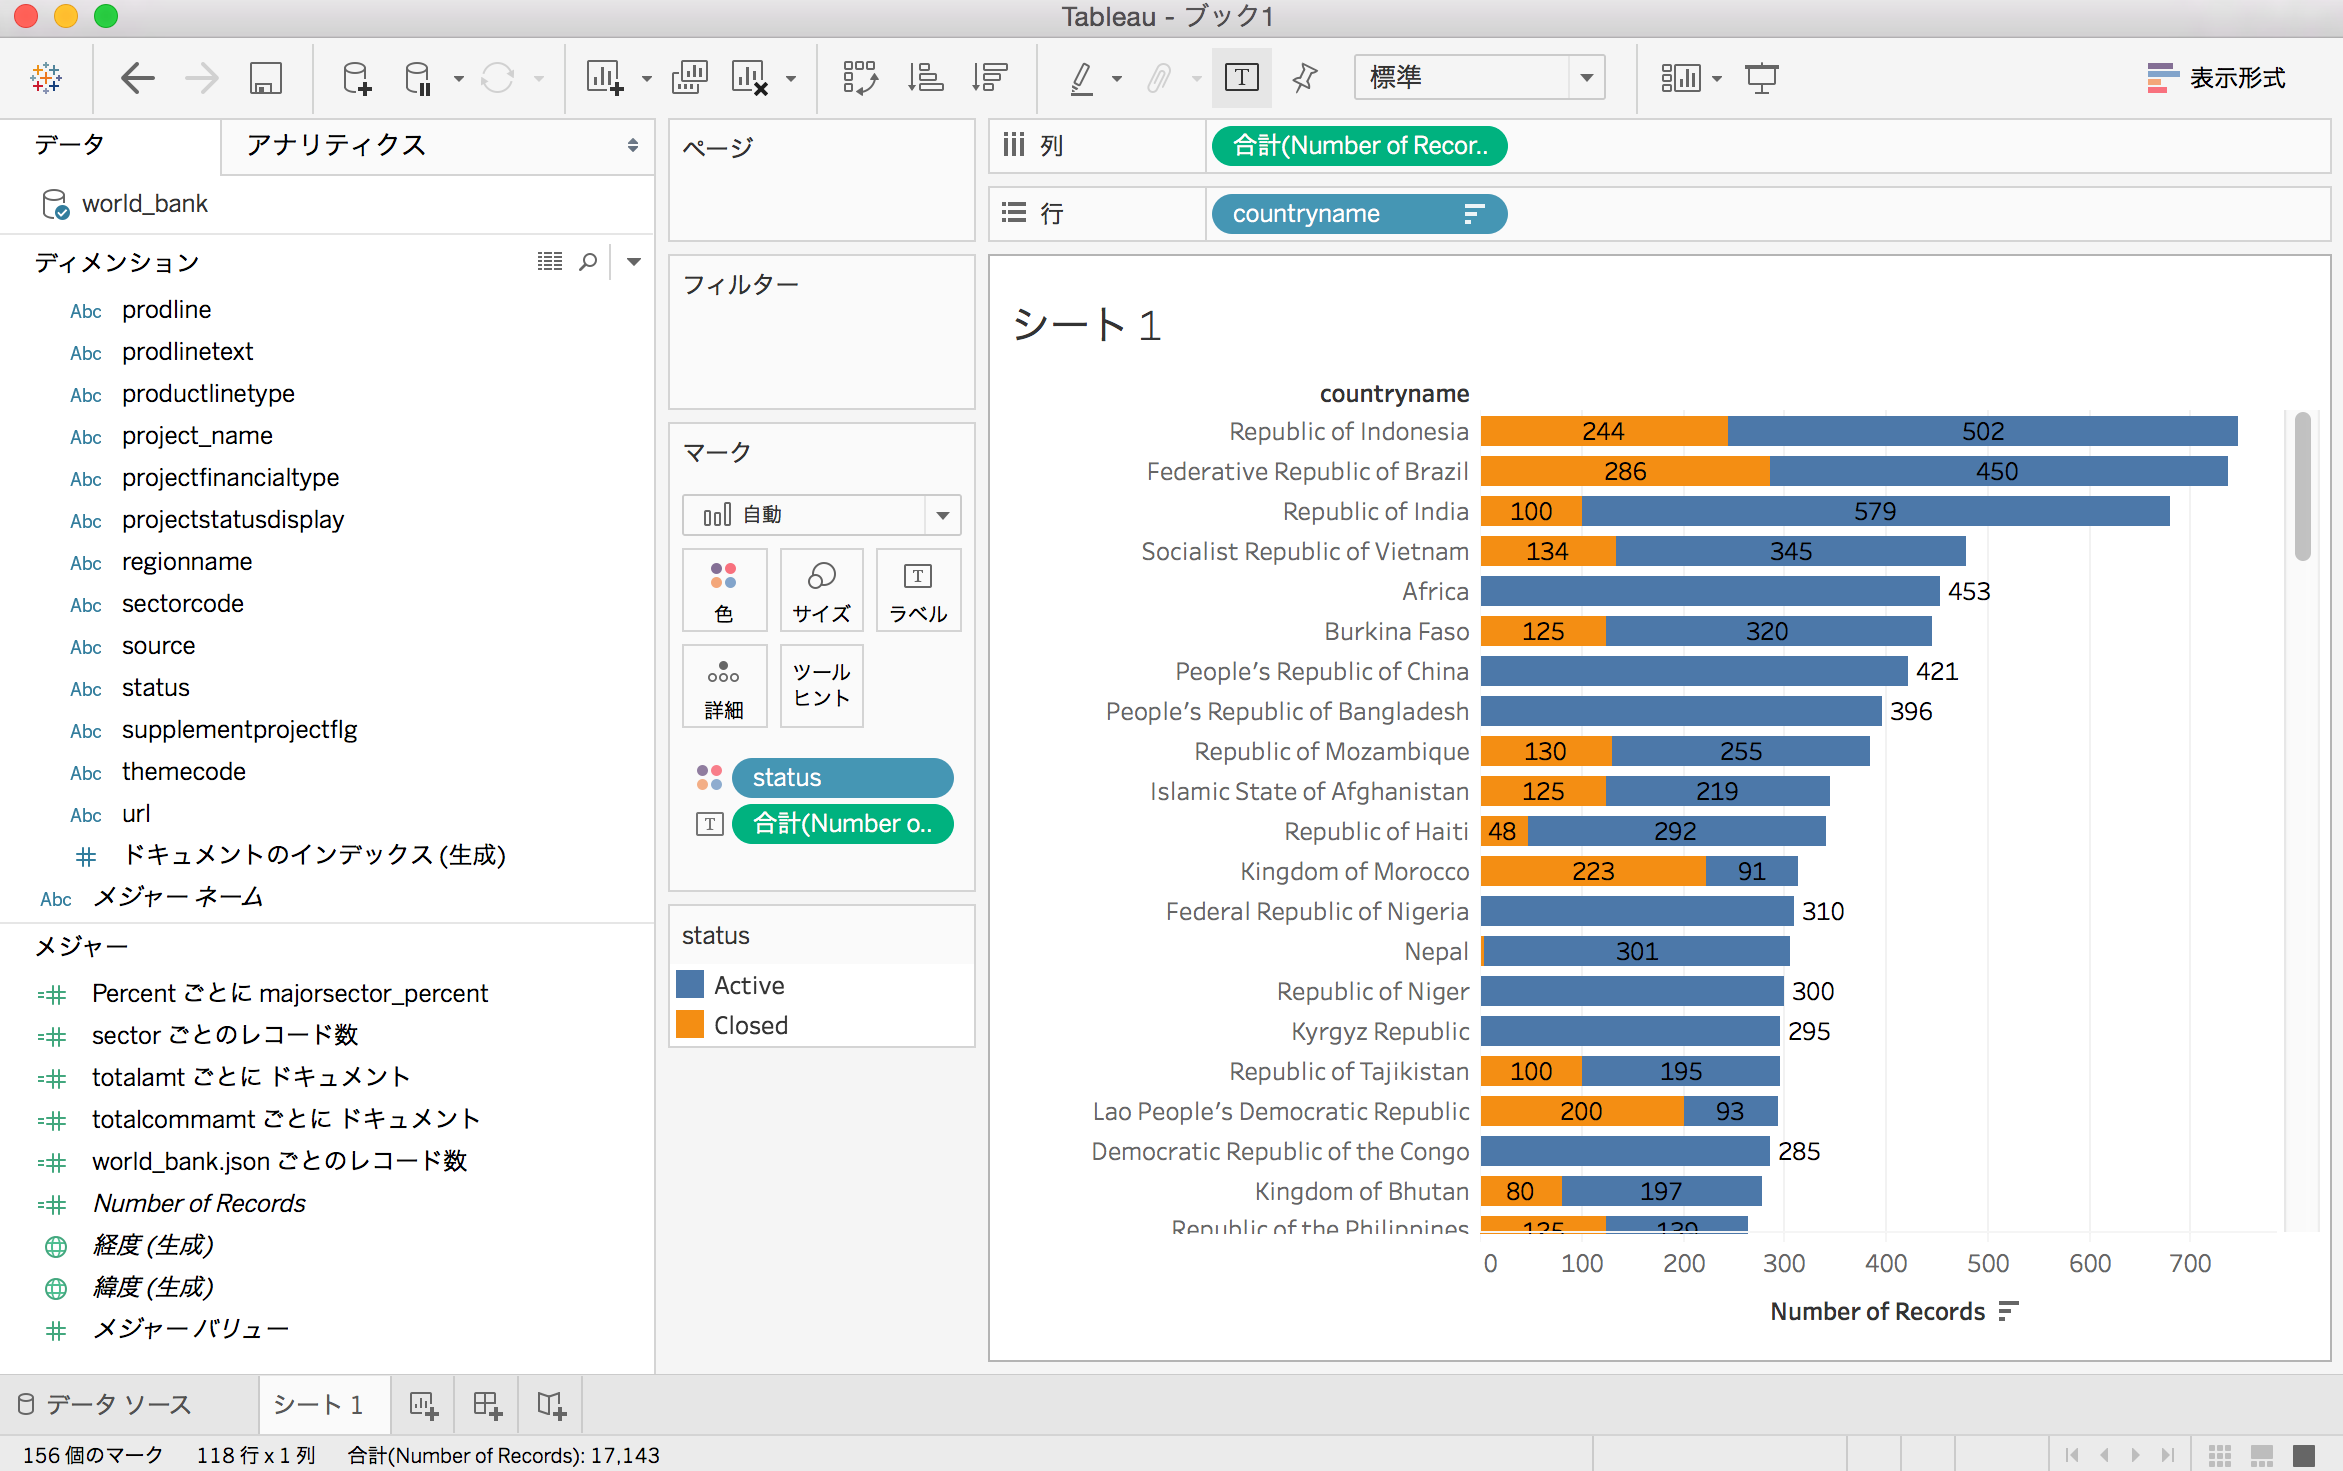Click the undo back arrow
This screenshot has height=1471, width=2343.
138,77
